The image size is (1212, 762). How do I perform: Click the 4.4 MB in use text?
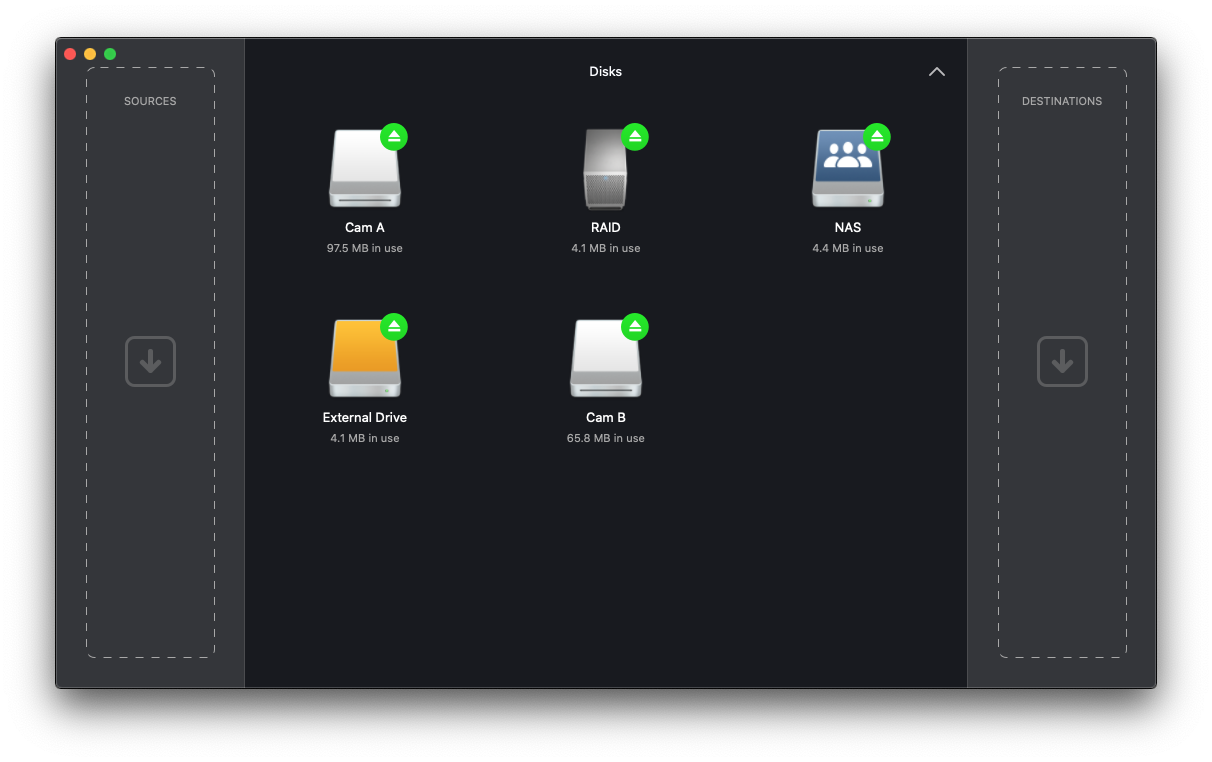848,248
